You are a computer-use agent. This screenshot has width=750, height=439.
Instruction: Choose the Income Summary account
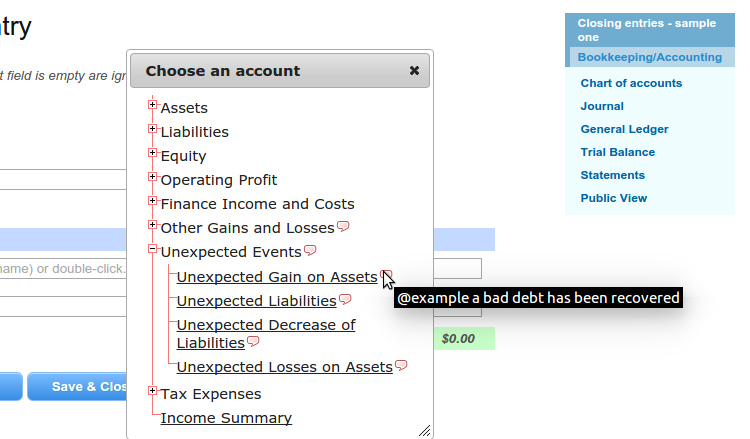[226, 418]
